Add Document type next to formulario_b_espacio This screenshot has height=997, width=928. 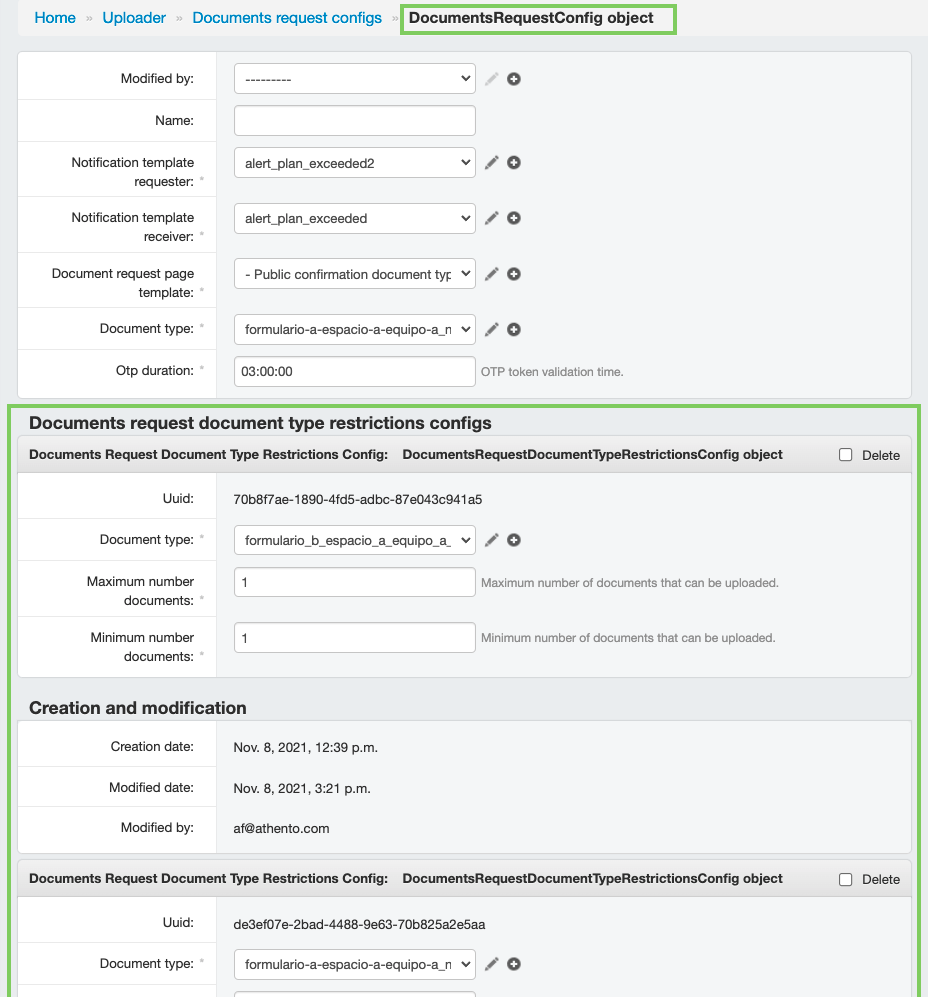point(514,540)
